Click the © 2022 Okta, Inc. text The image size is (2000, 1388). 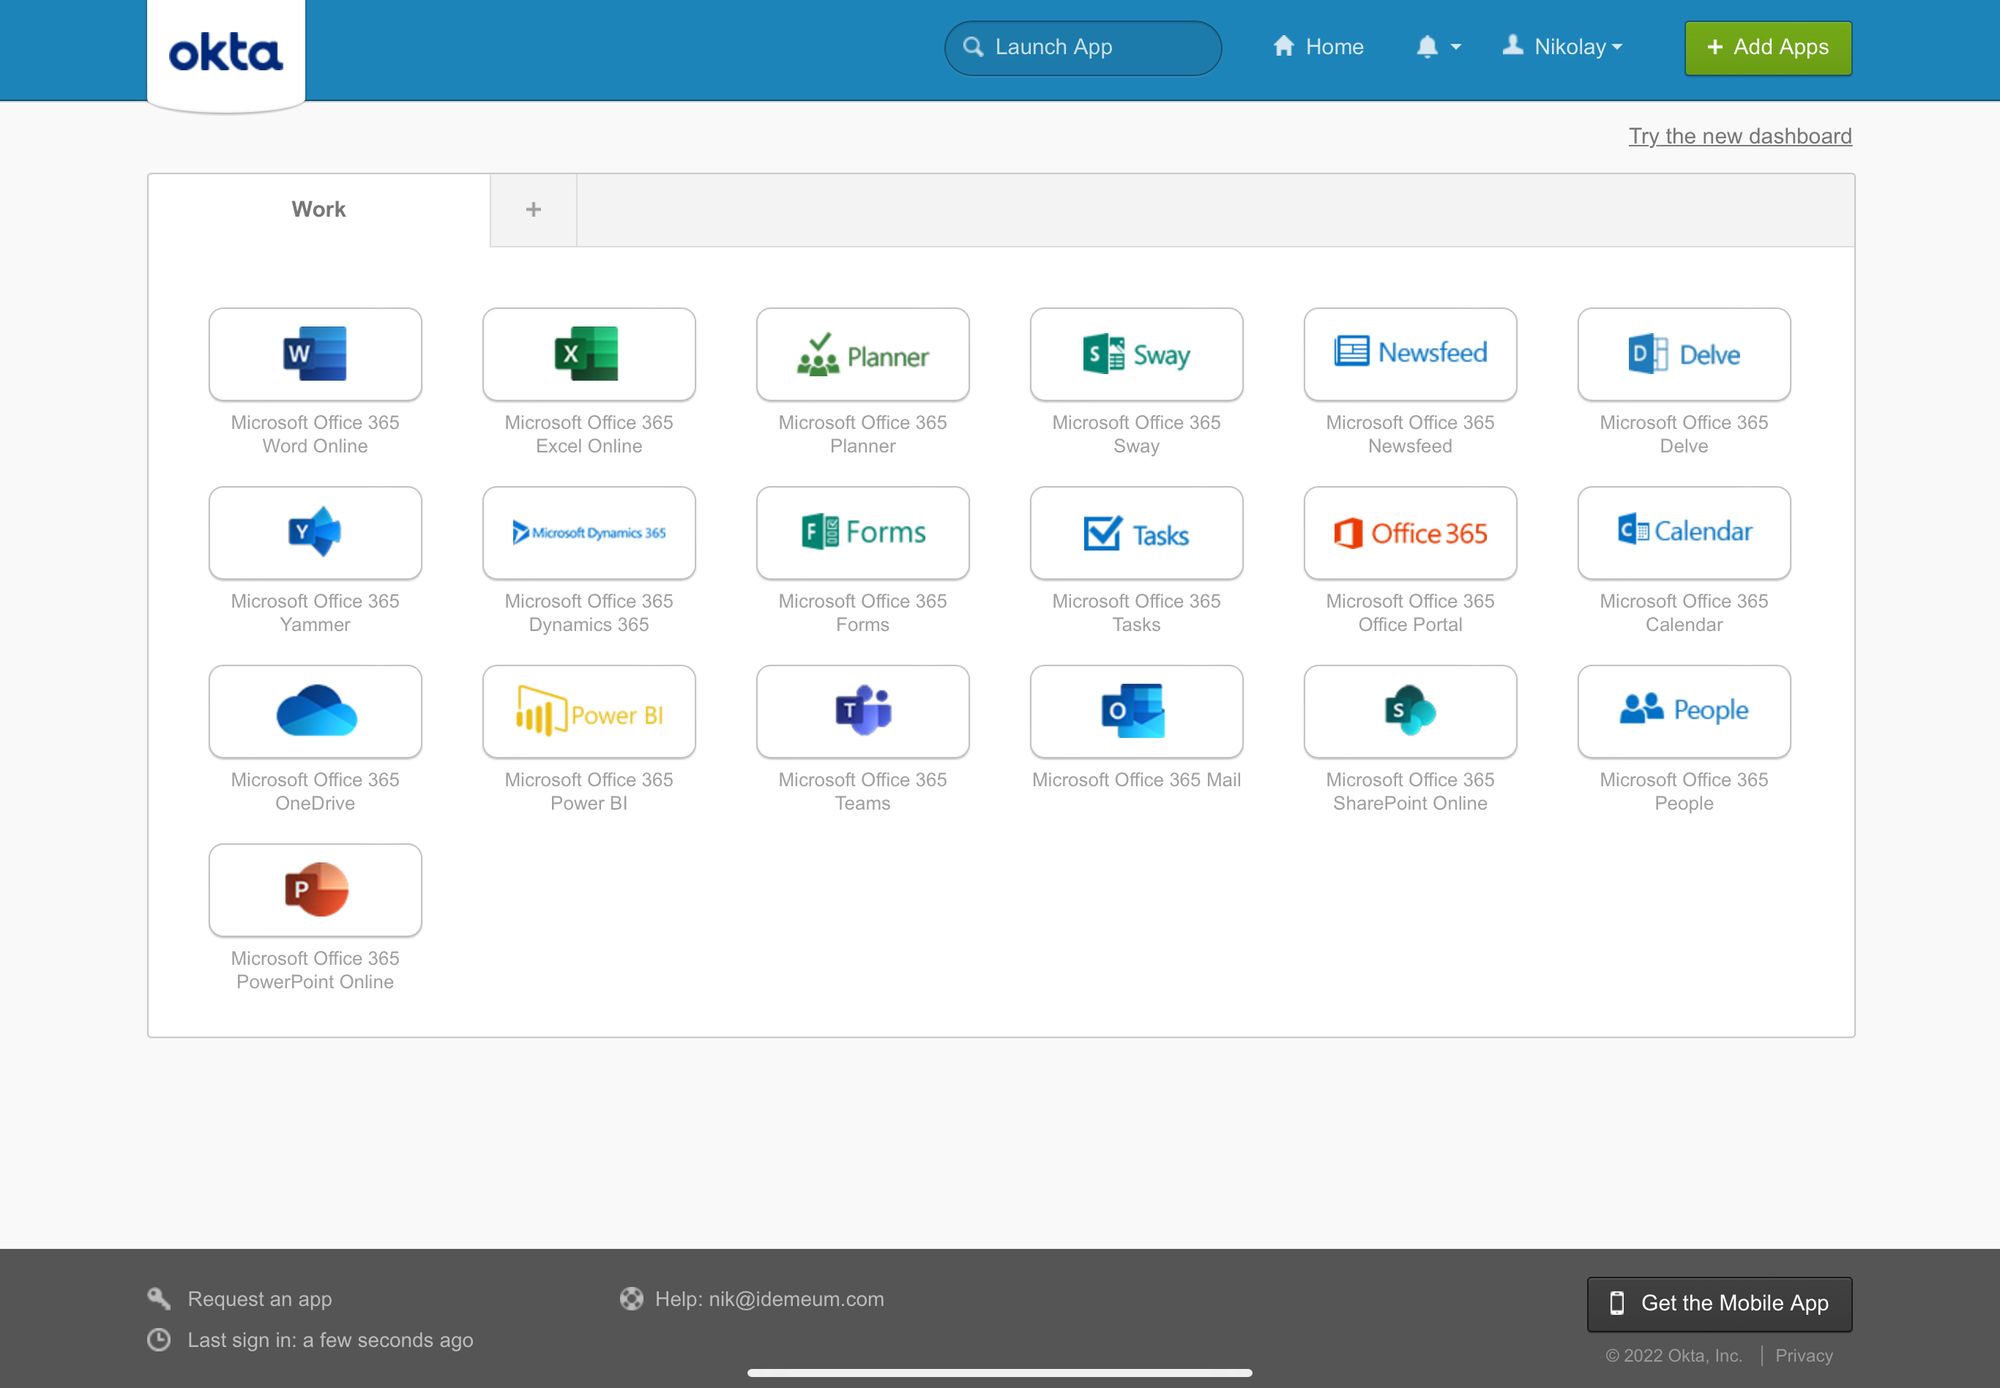[x=1674, y=1356]
